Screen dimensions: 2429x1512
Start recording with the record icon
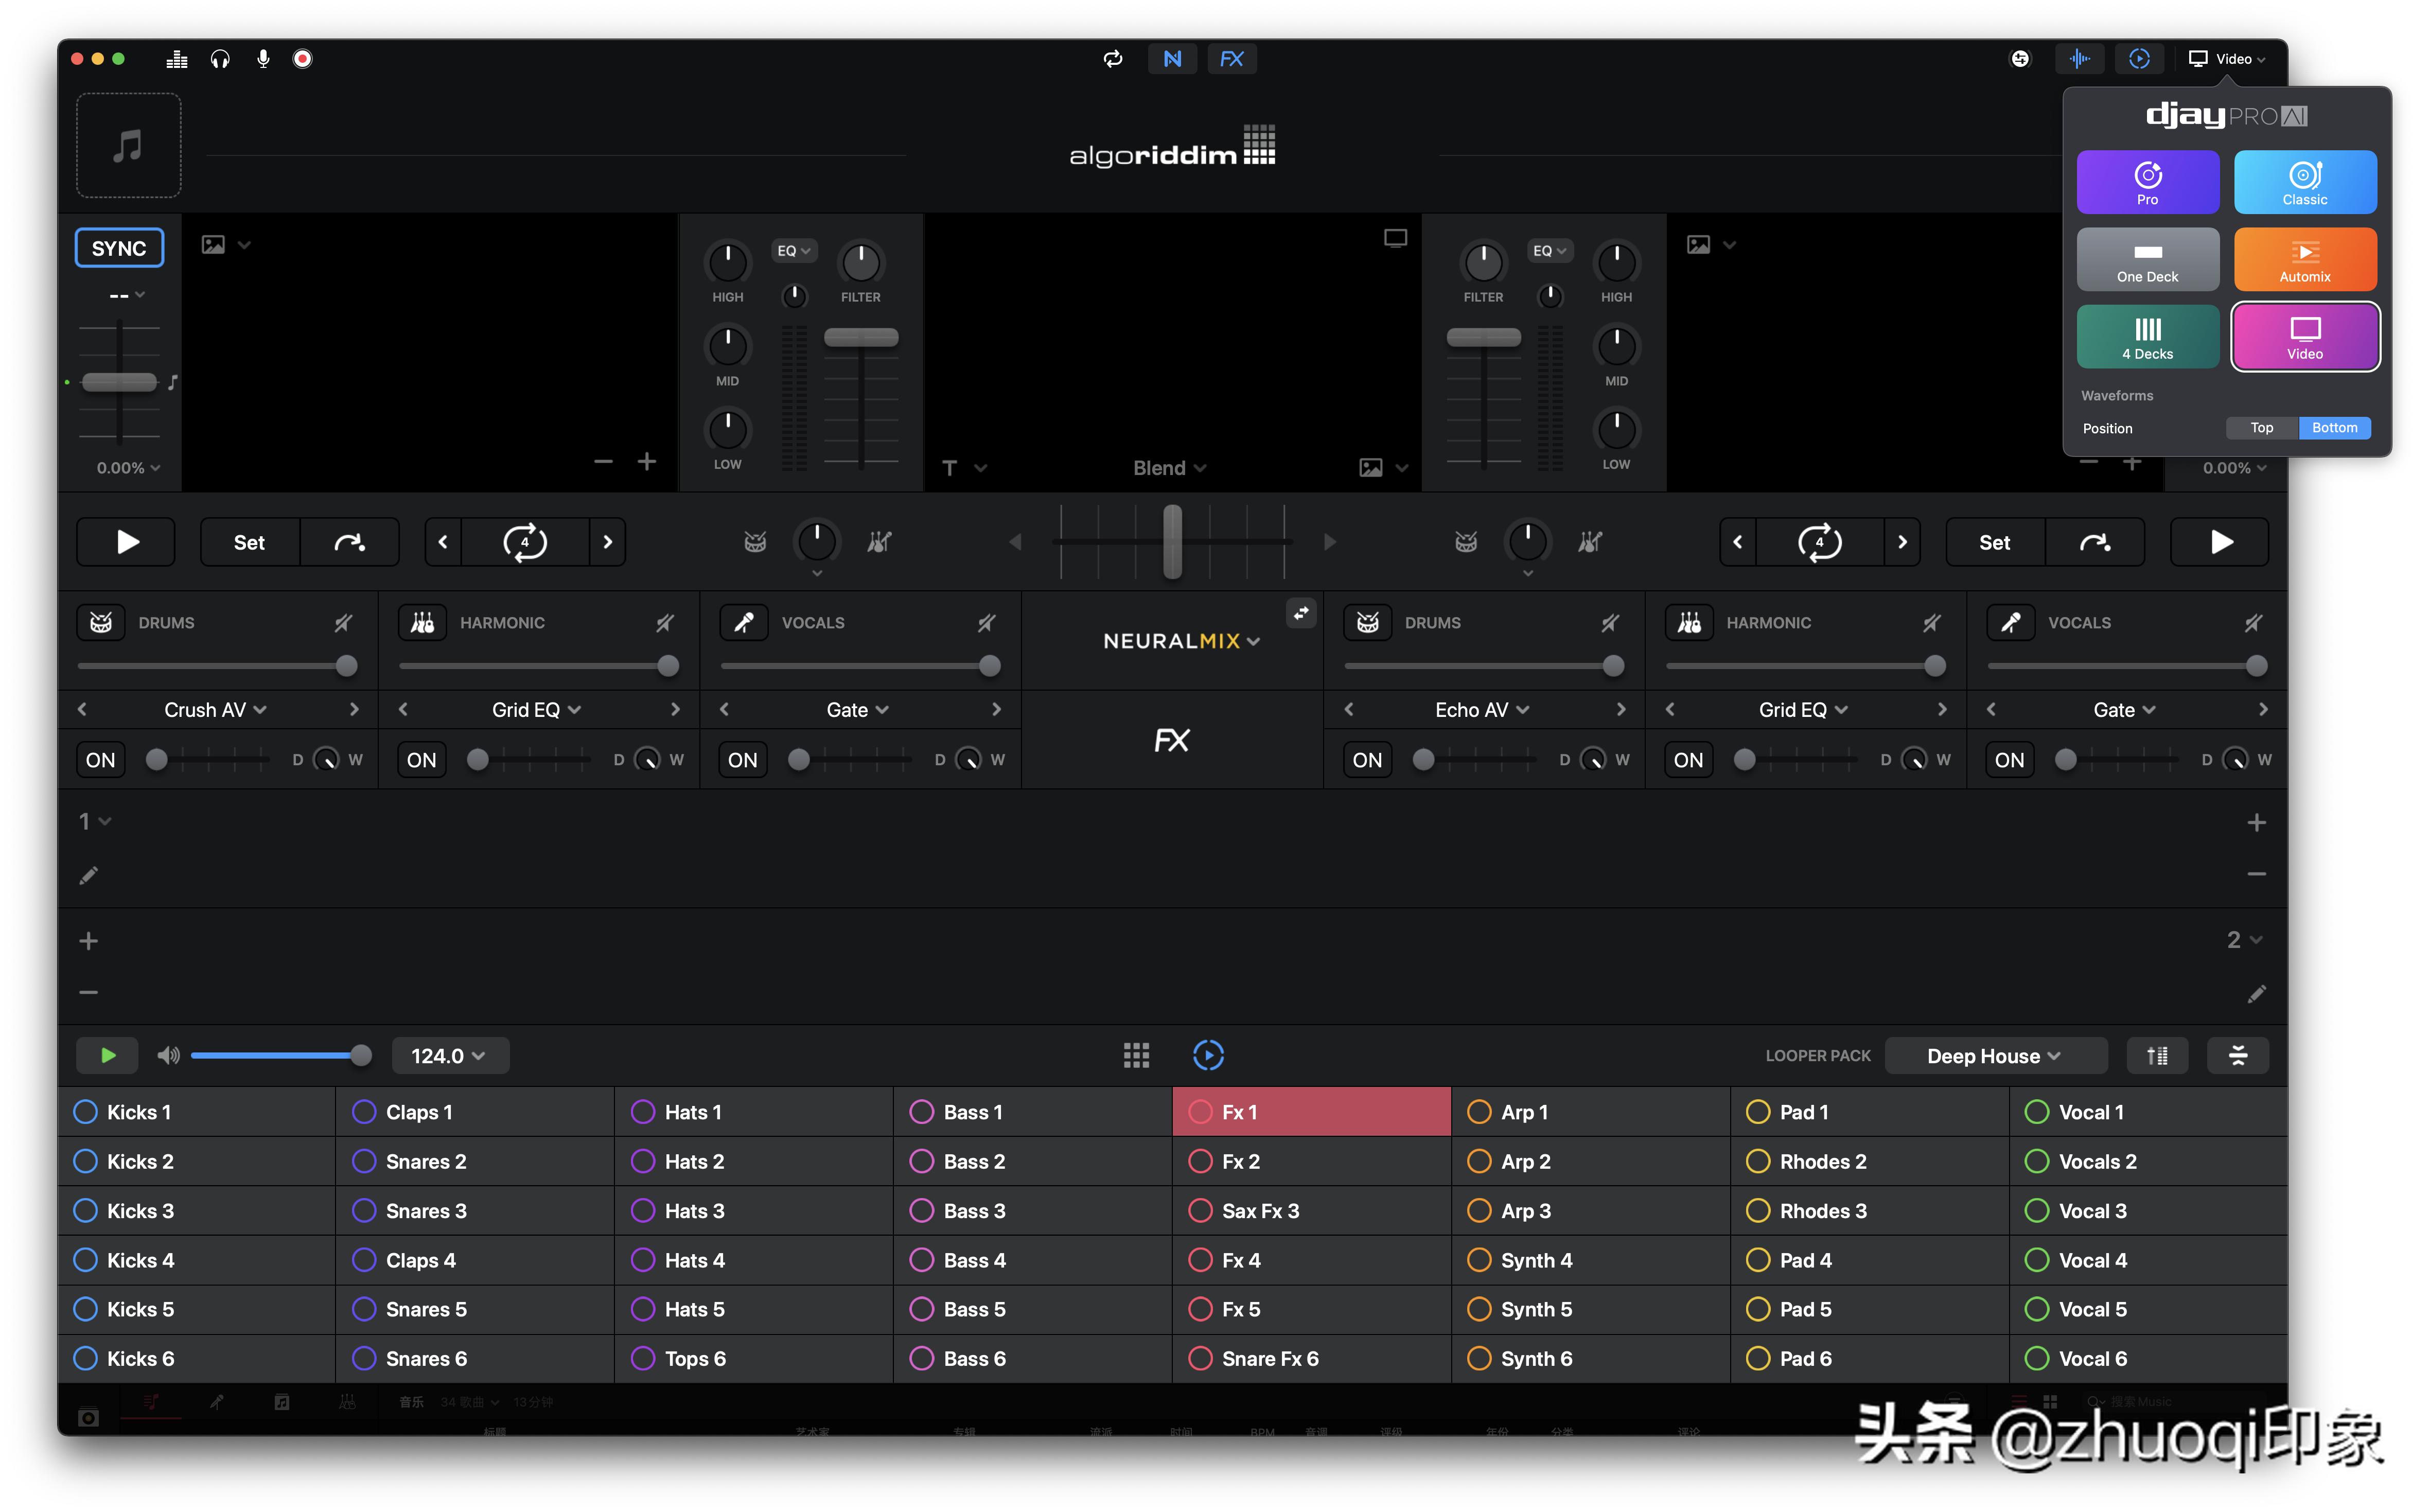302,59
